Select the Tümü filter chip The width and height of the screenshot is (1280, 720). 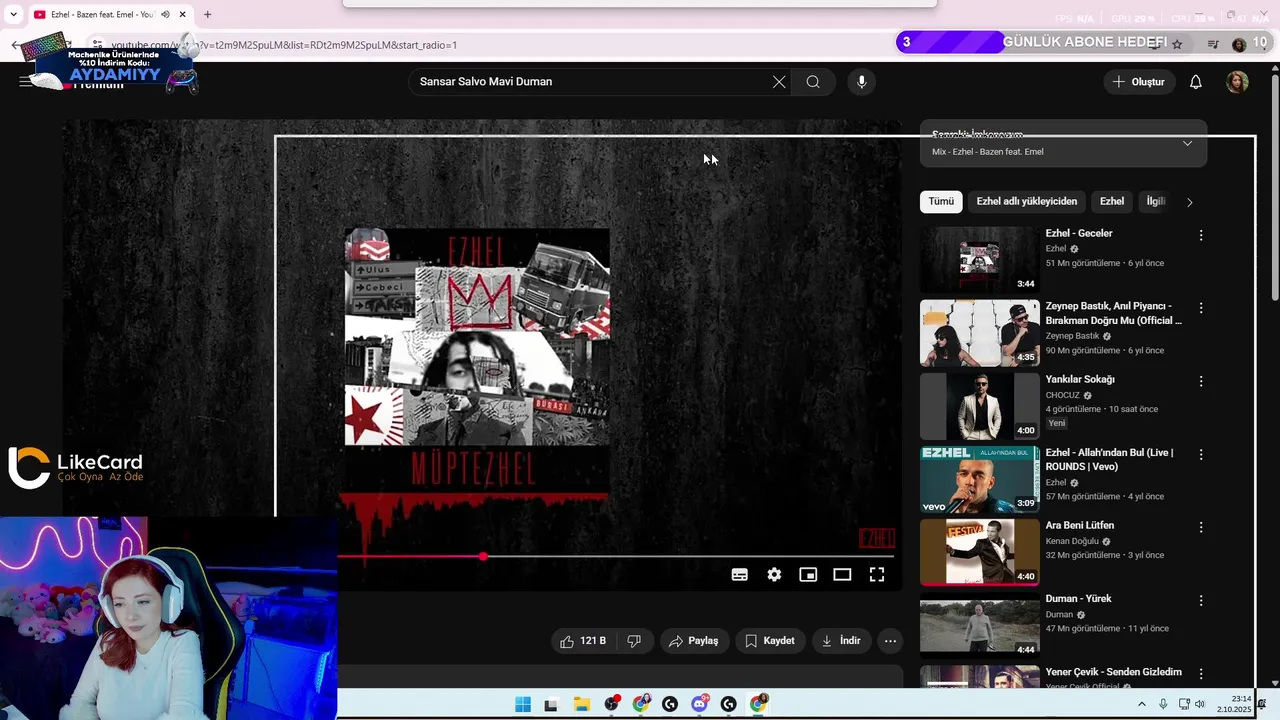click(x=941, y=202)
